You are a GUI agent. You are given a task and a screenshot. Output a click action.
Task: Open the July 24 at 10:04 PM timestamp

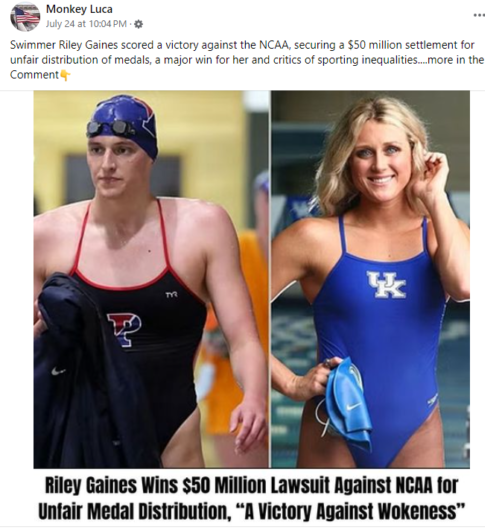point(86,24)
